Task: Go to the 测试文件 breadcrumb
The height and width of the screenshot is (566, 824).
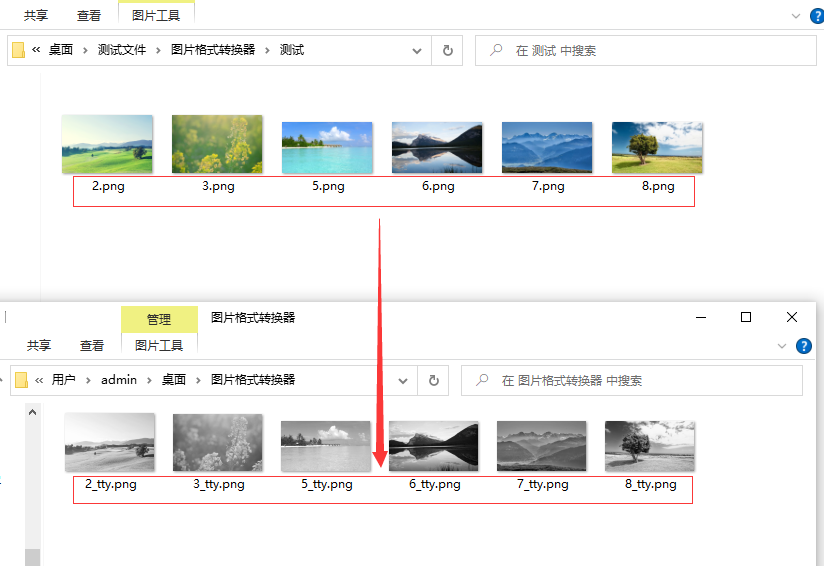Action: click(x=122, y=50)
